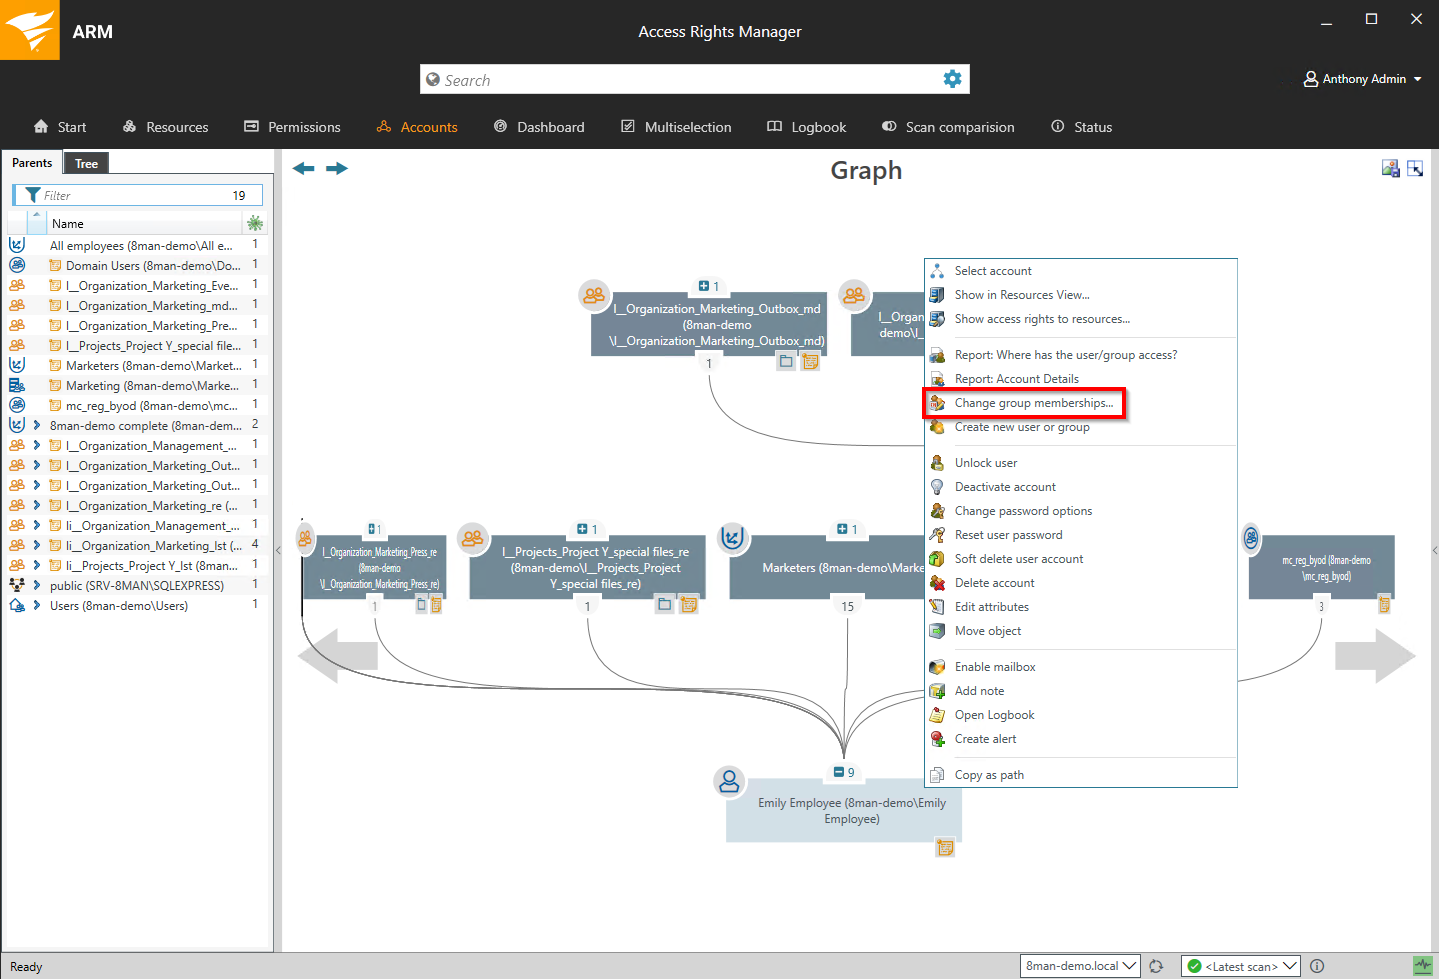Go to the Dashboard section

539,127
